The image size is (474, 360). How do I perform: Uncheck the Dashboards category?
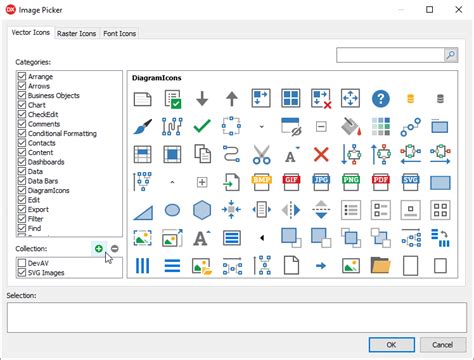tap(22, 162)
